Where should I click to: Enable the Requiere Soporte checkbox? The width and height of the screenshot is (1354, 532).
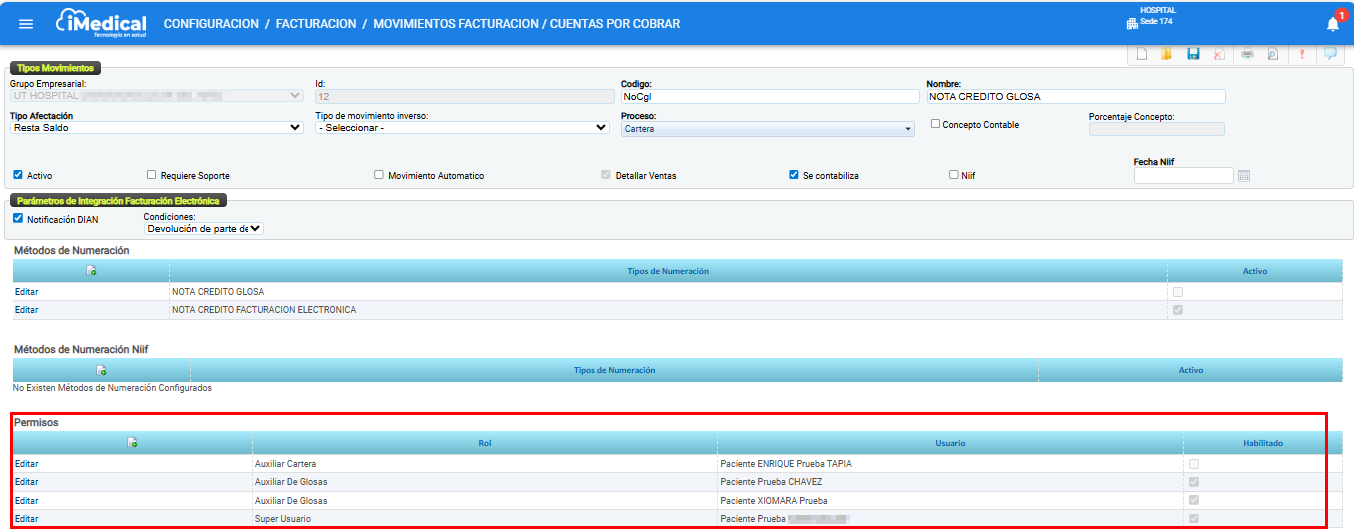click(x=152, y=175)
